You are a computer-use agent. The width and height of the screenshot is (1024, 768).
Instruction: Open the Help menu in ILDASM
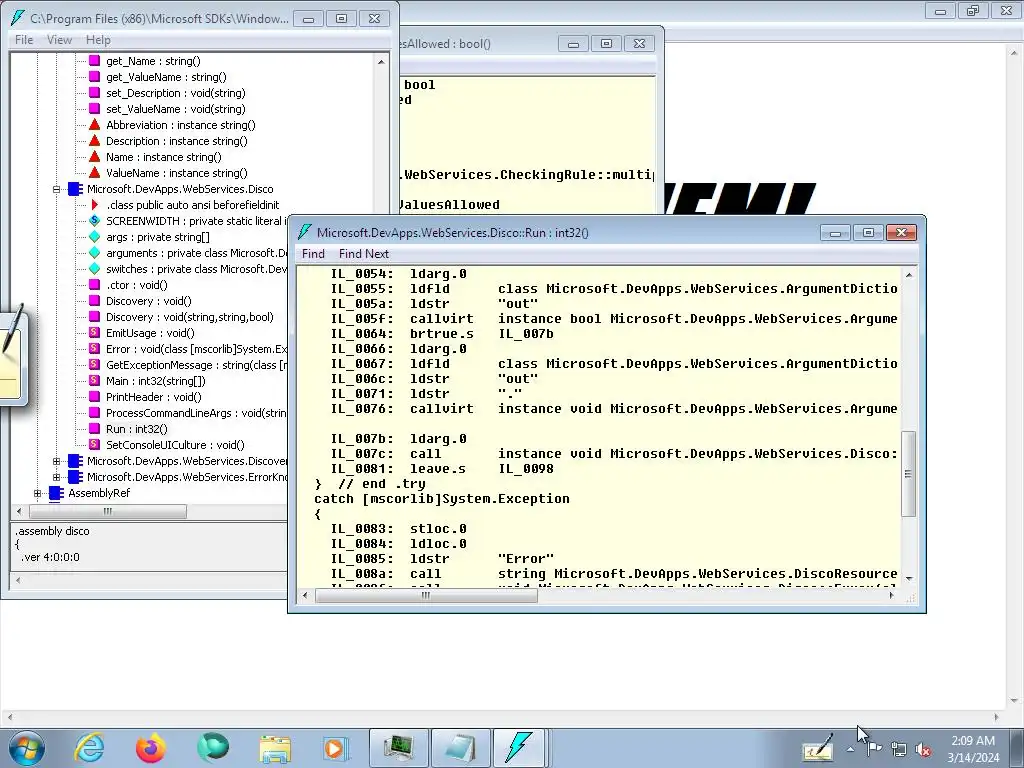coord(98,40)
